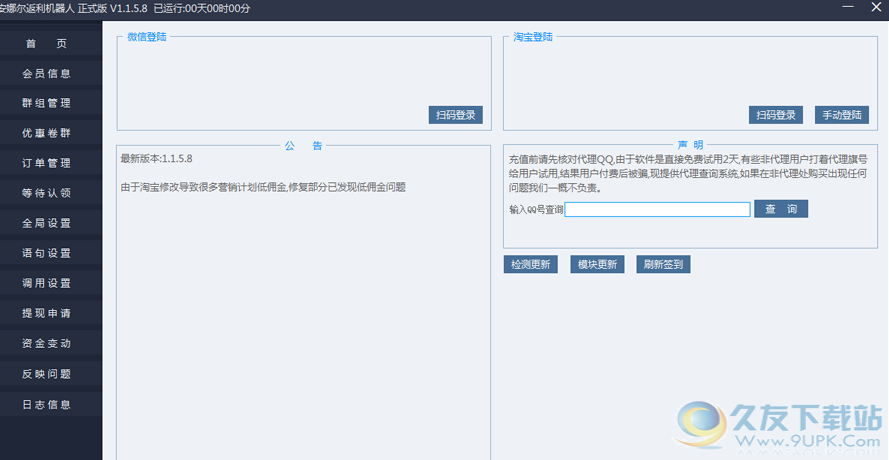Screen dimensions: 889x460
Task: Open 全局设置 settings
Action: [x=46, y=223]
